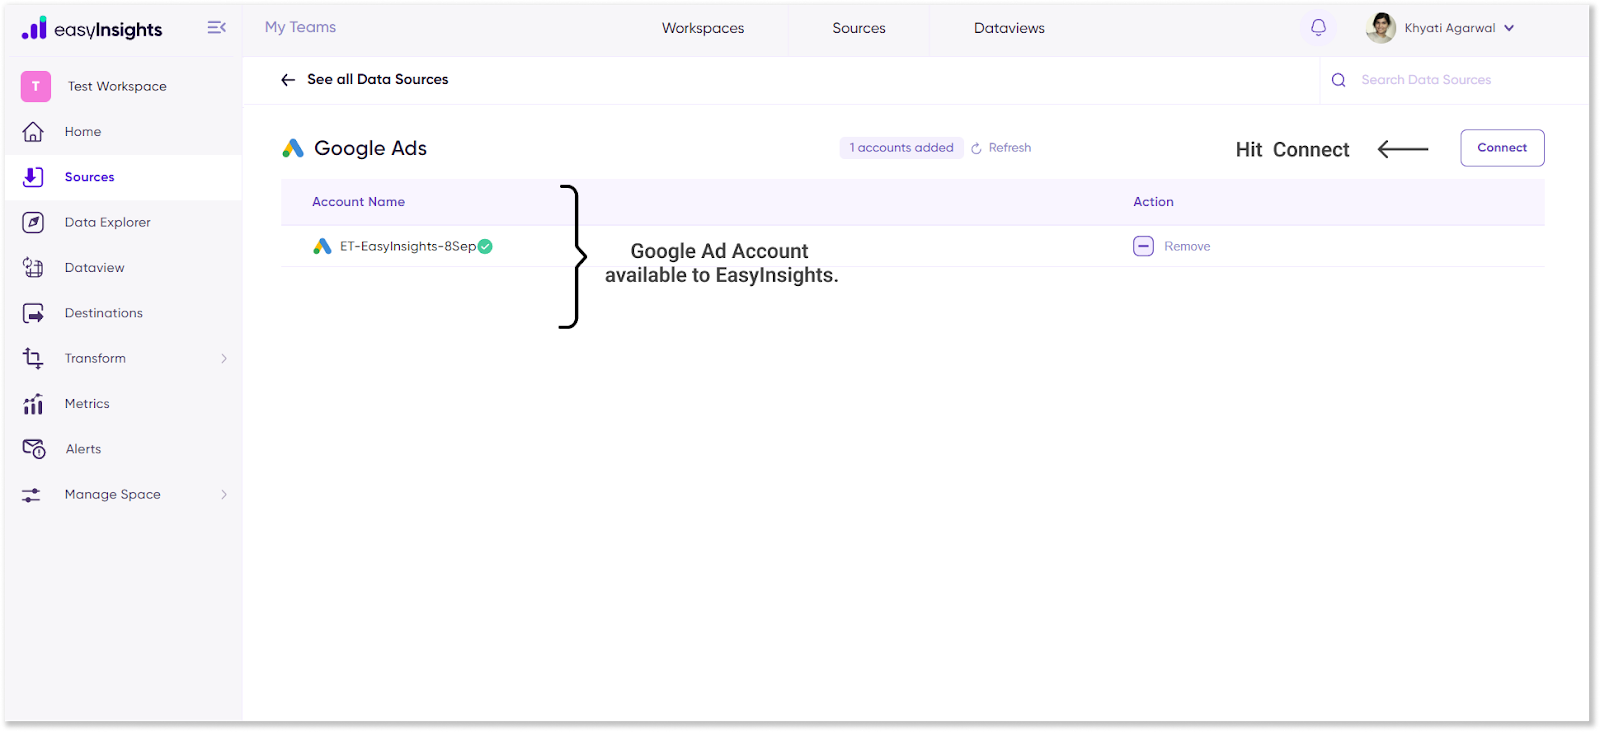Open notifications with the bell icon

pyautogui.click(x=1318, y=28)
